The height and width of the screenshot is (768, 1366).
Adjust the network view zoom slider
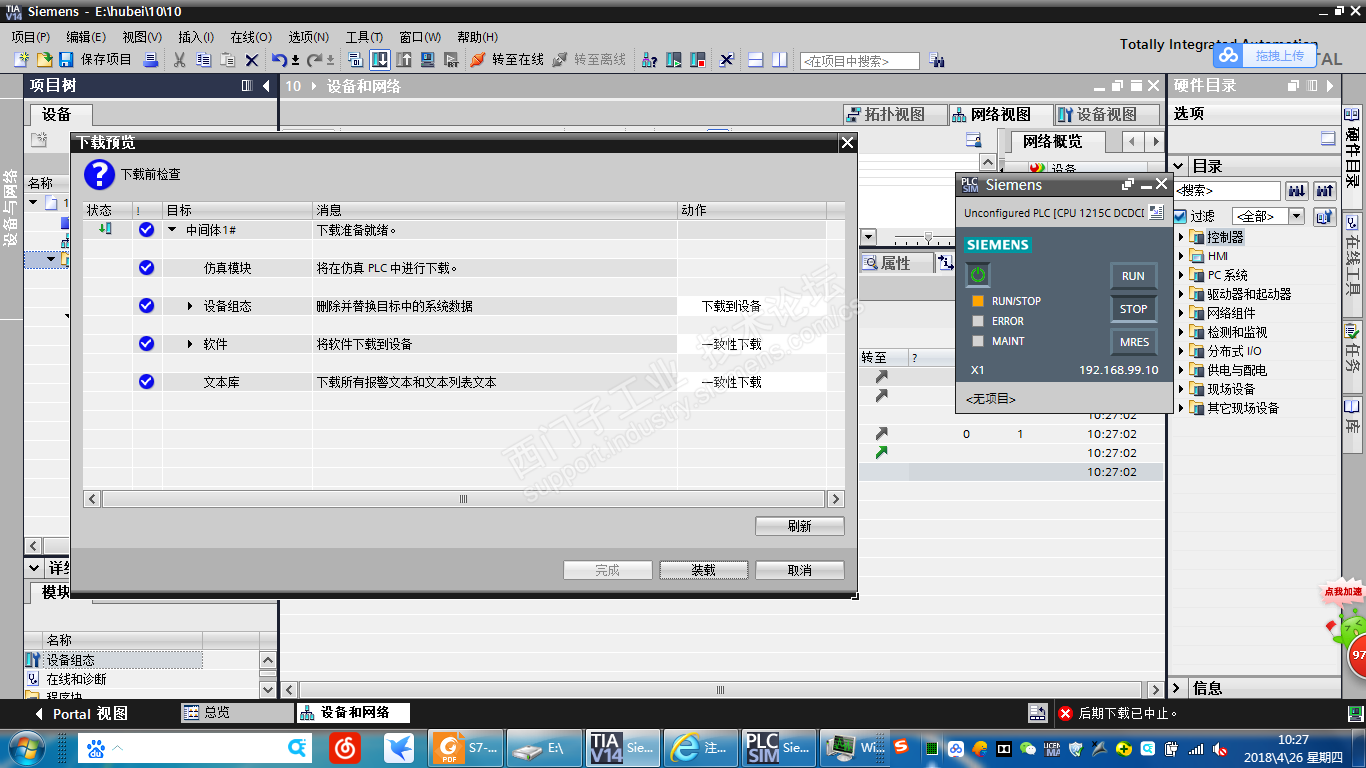tap(929, 238)
